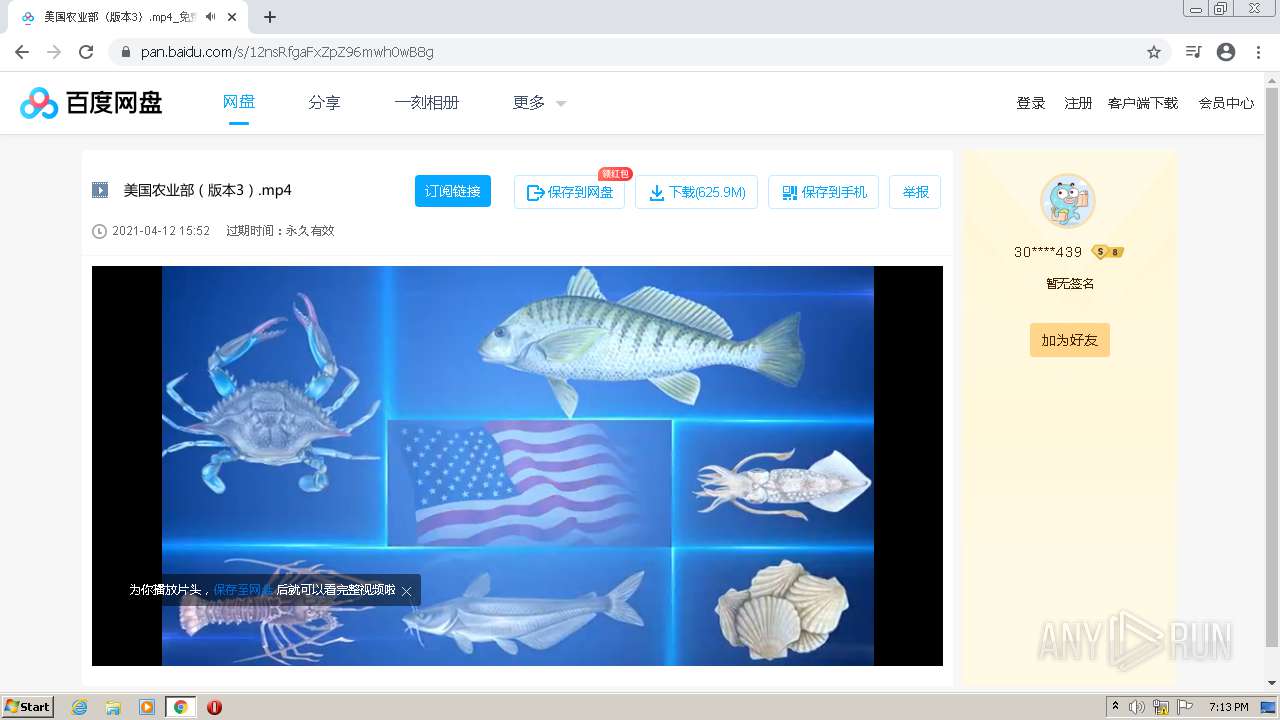Open 客户端下载 link
The height and width of the screenshot is (720, 1280).
click(x=1143, y=103)
